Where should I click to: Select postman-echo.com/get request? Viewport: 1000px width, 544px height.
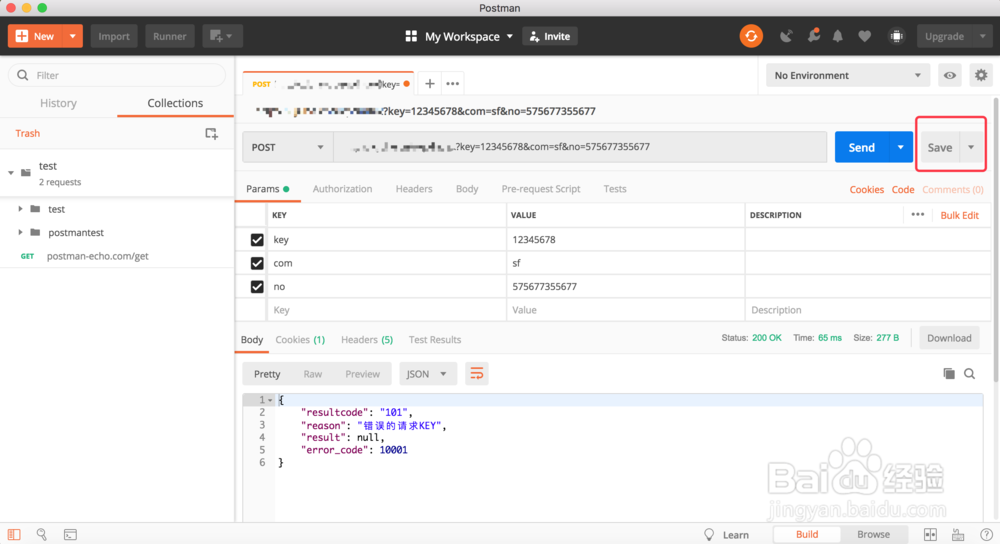[x=97, y=256]
